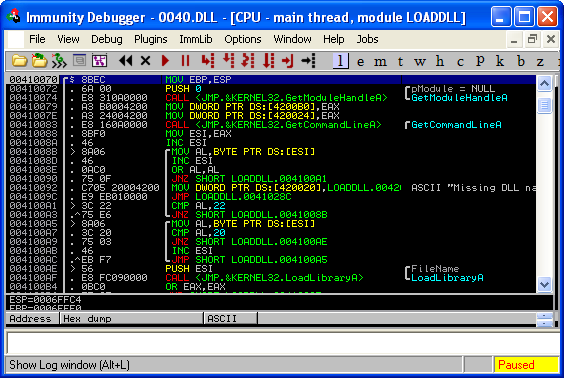Click the Go to address arrow icon

point(308,61)
